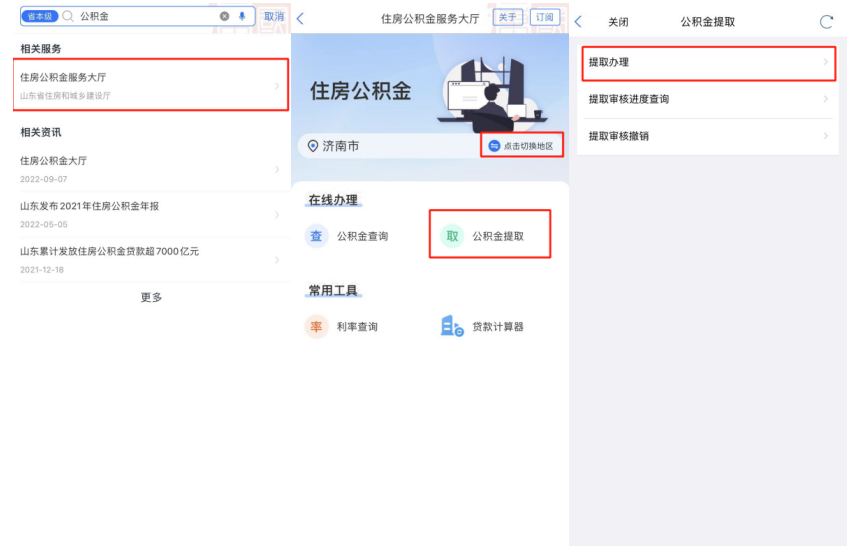The image size is (852, 551).
Task: Tap the location pin icon beside 济南市
Action: tap(312, 146)
